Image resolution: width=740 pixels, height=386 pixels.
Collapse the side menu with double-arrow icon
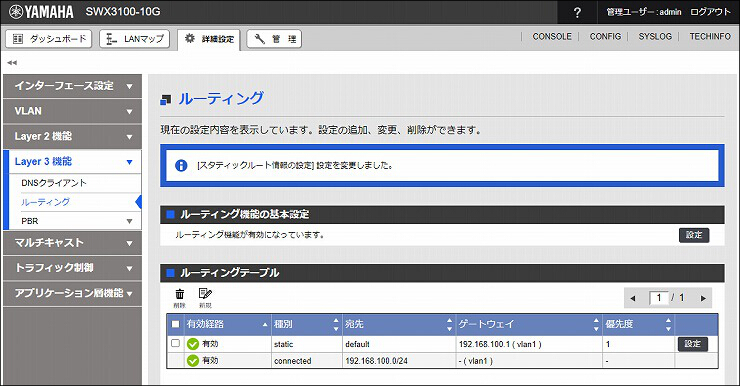(x=12, y=62)
